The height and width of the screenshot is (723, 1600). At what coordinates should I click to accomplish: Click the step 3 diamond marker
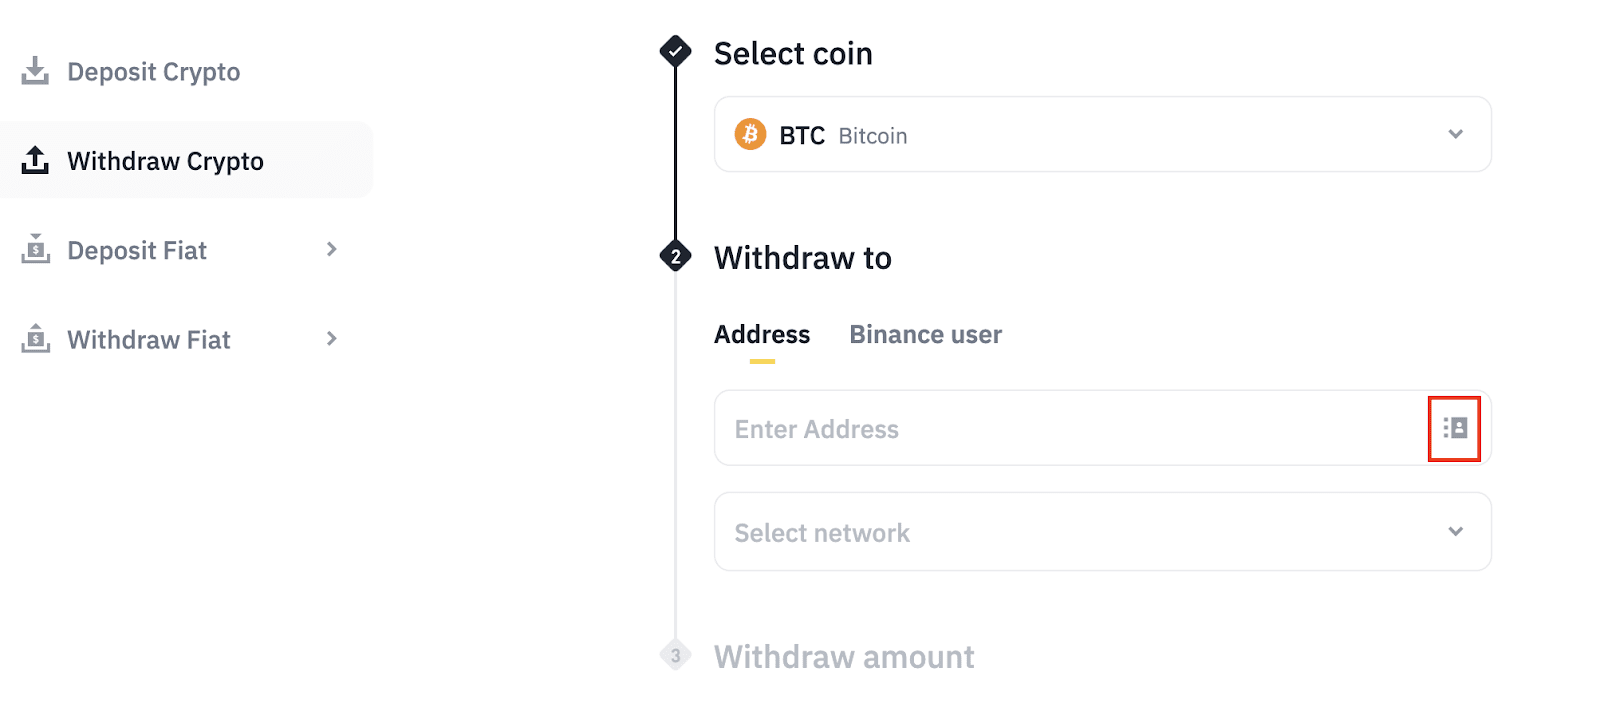pyautogui.click(x=676, y=656)
